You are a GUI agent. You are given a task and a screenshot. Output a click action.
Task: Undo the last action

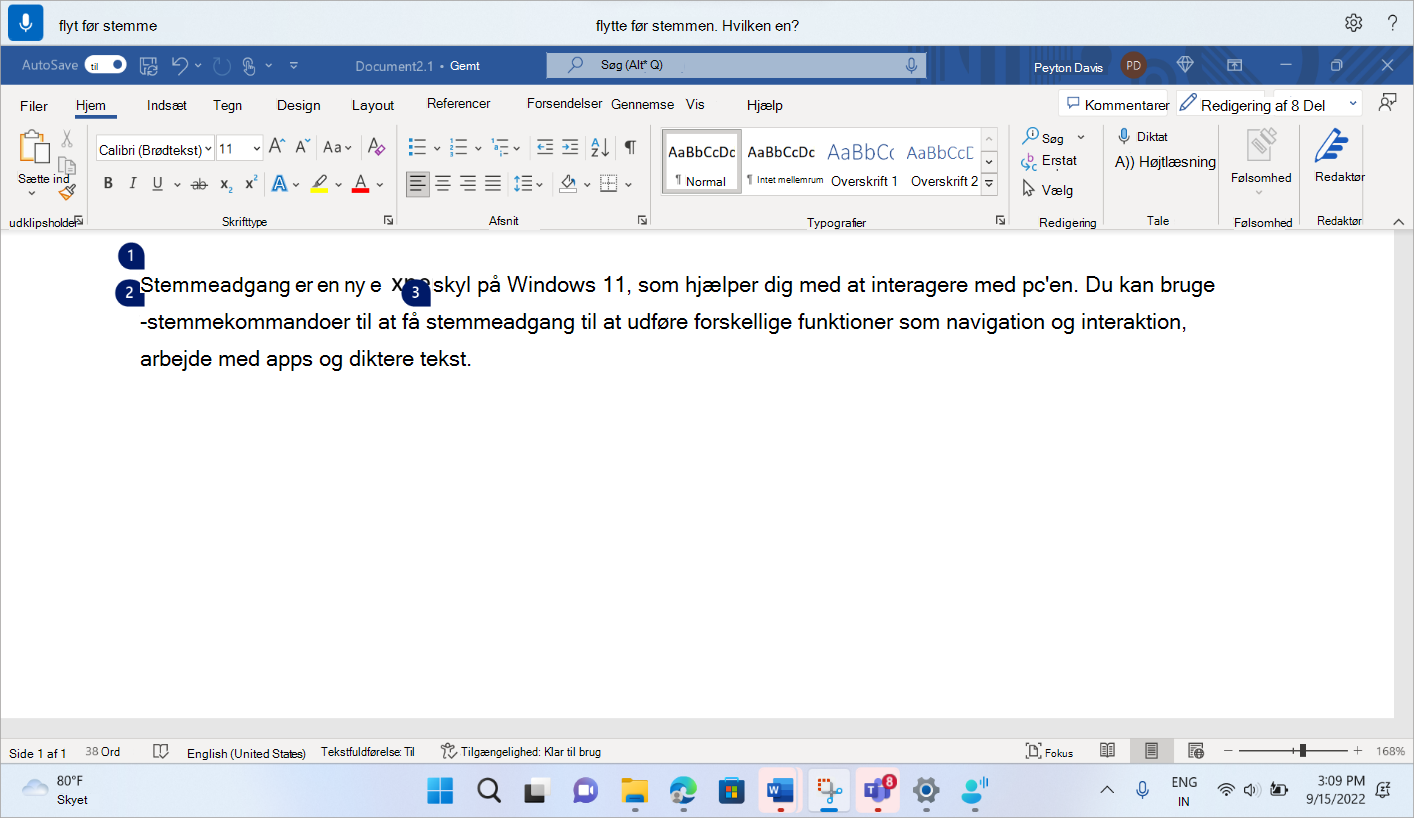pos(180,66)
